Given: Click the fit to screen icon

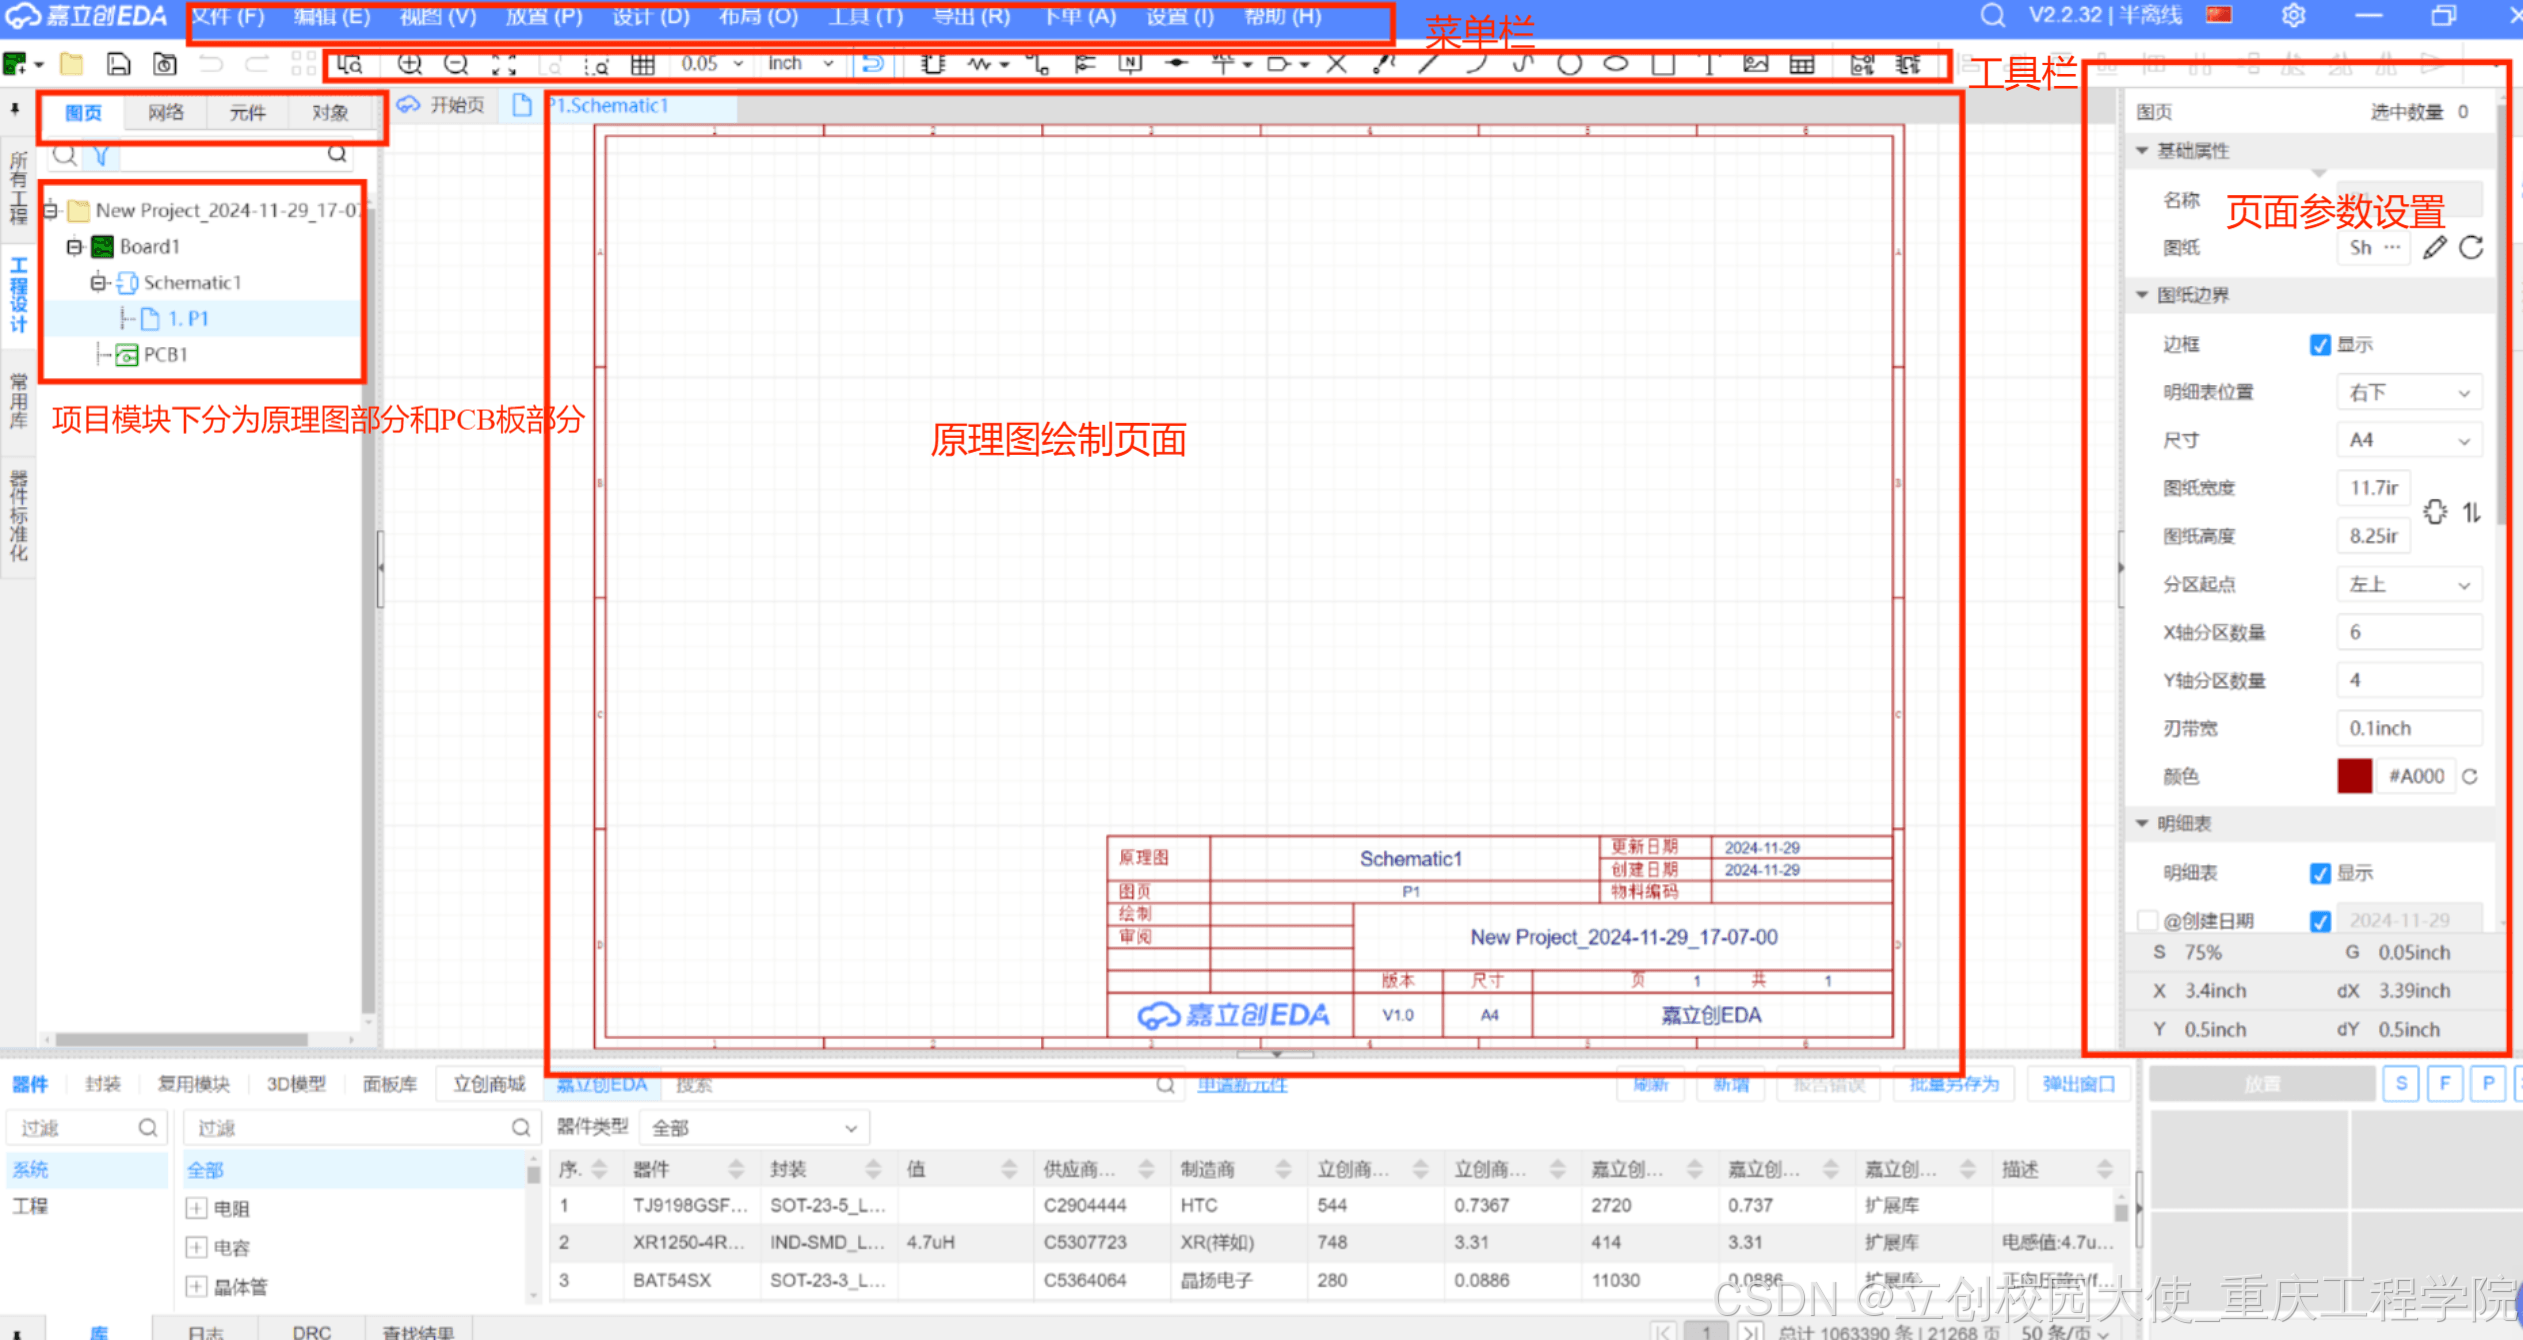Looking at the screenshot, I should pos(504,65).
